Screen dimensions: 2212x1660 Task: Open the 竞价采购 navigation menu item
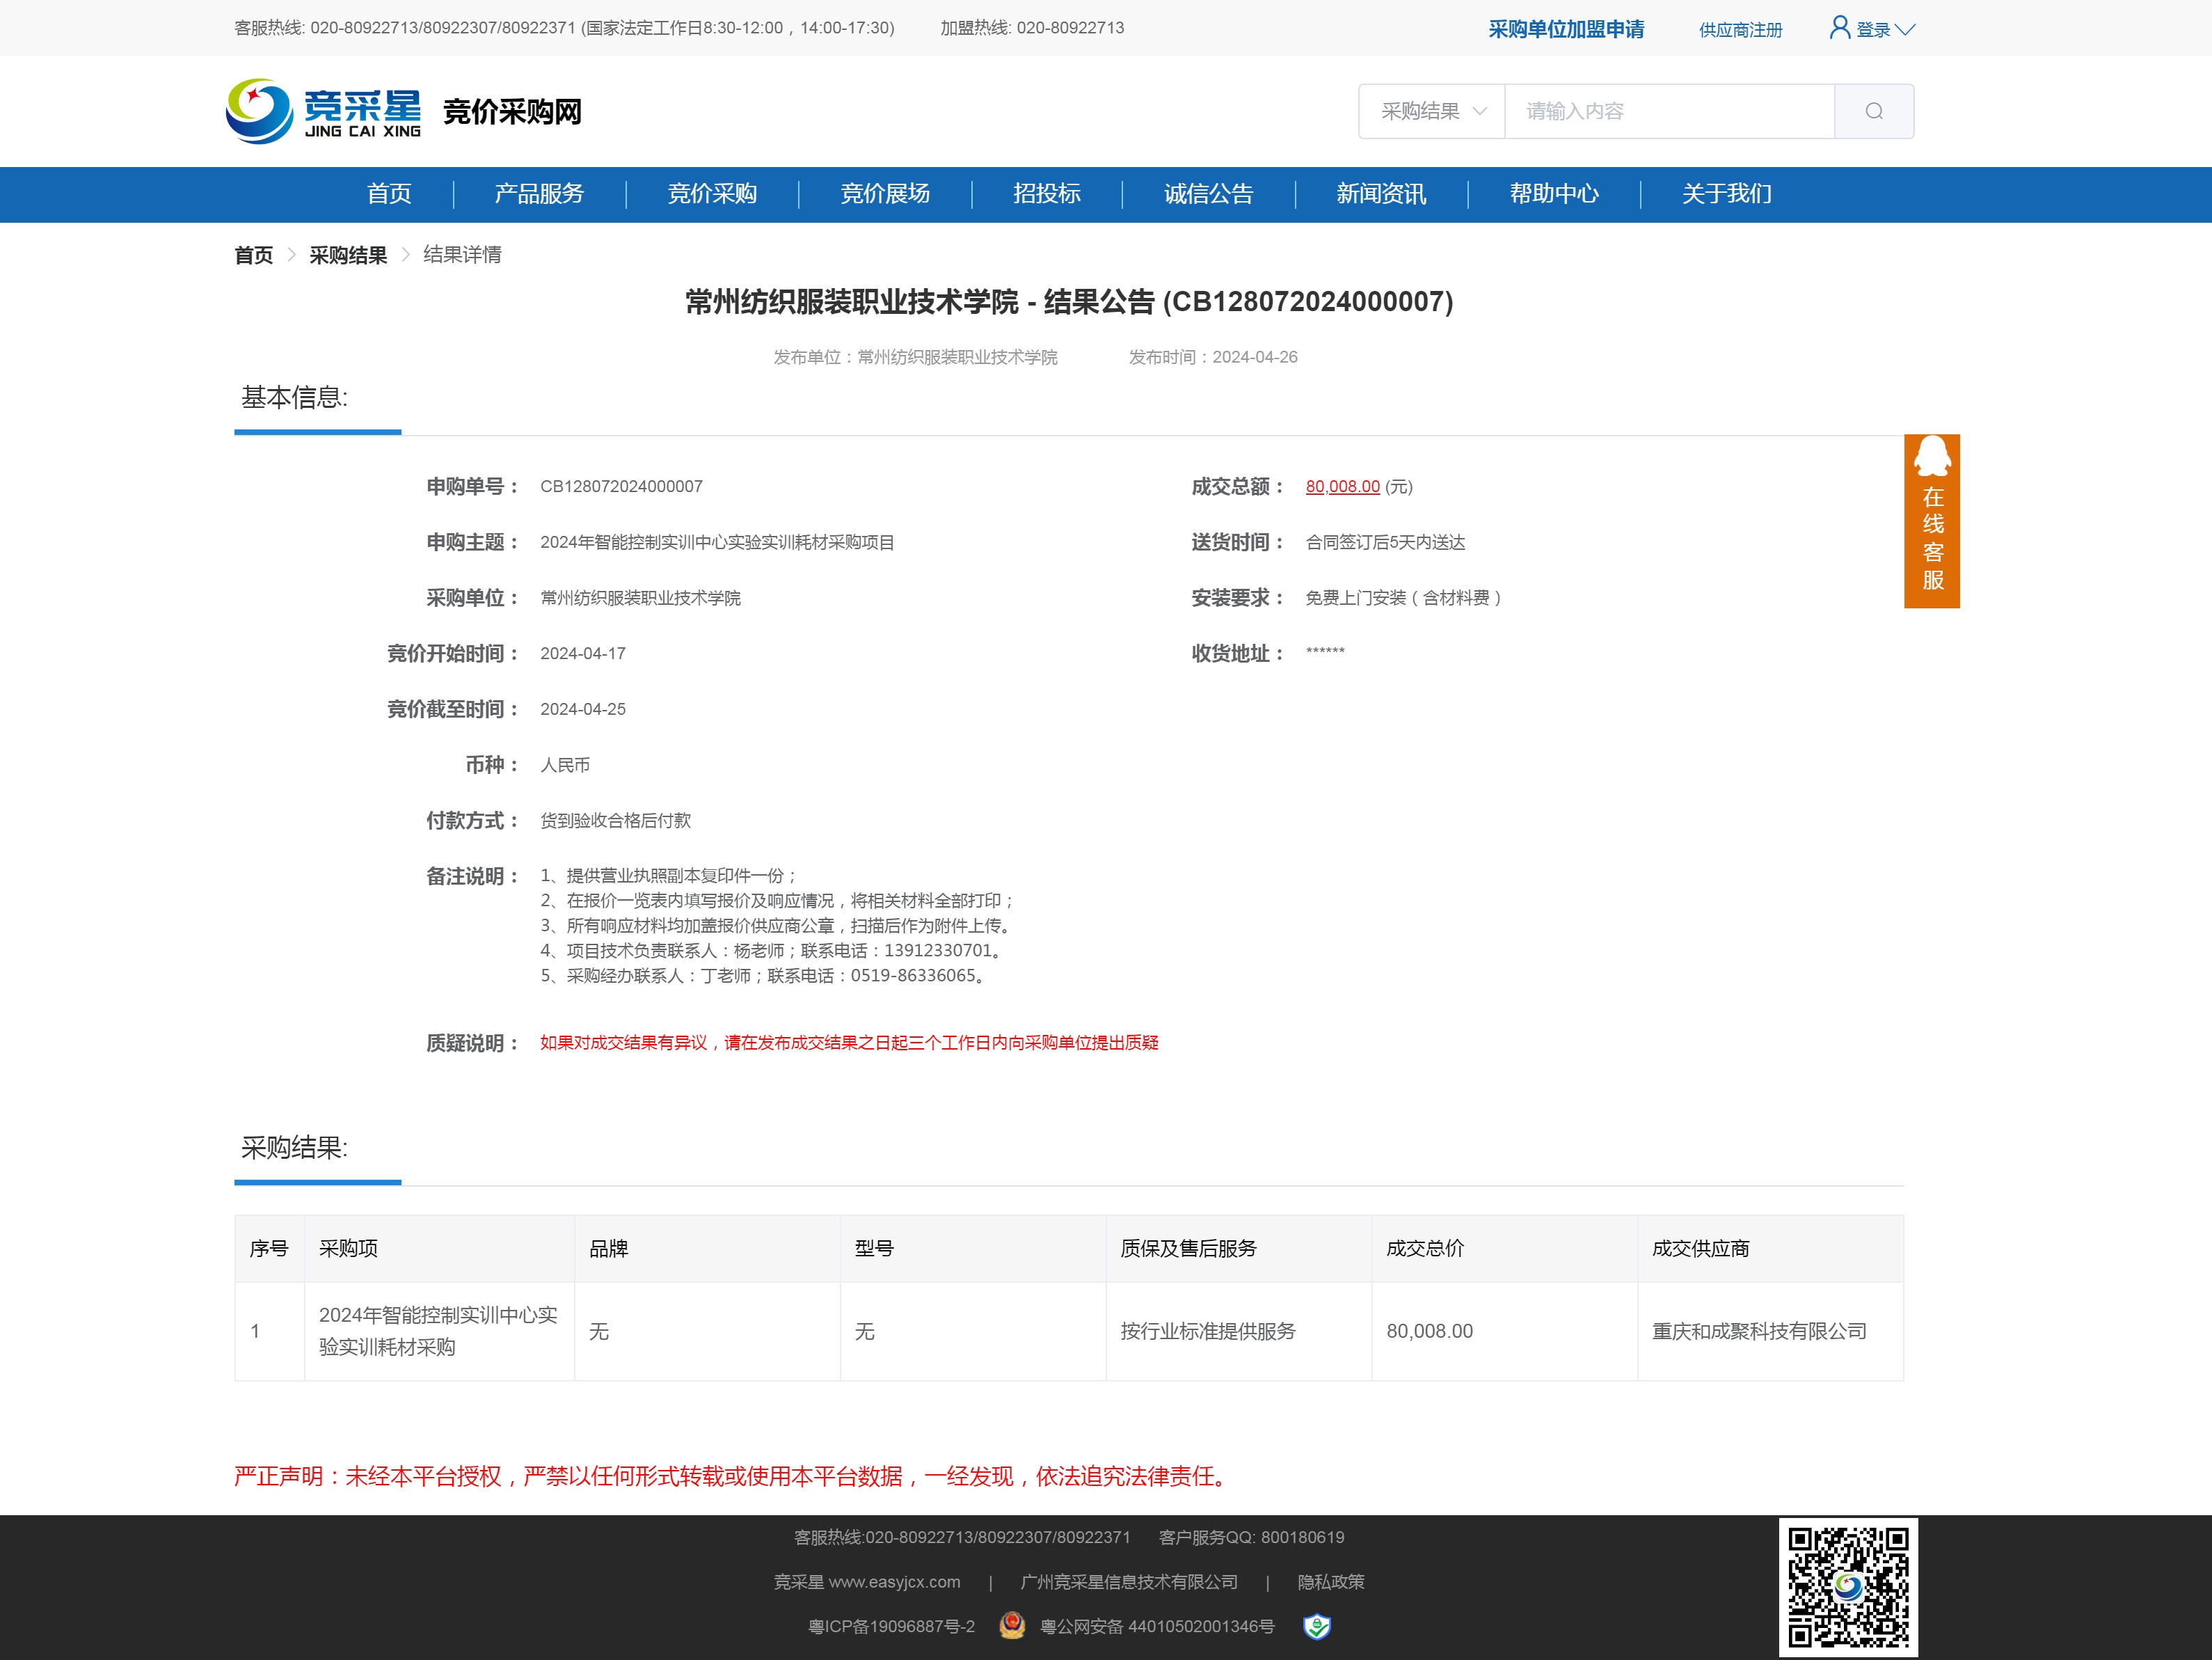(712, 194)
